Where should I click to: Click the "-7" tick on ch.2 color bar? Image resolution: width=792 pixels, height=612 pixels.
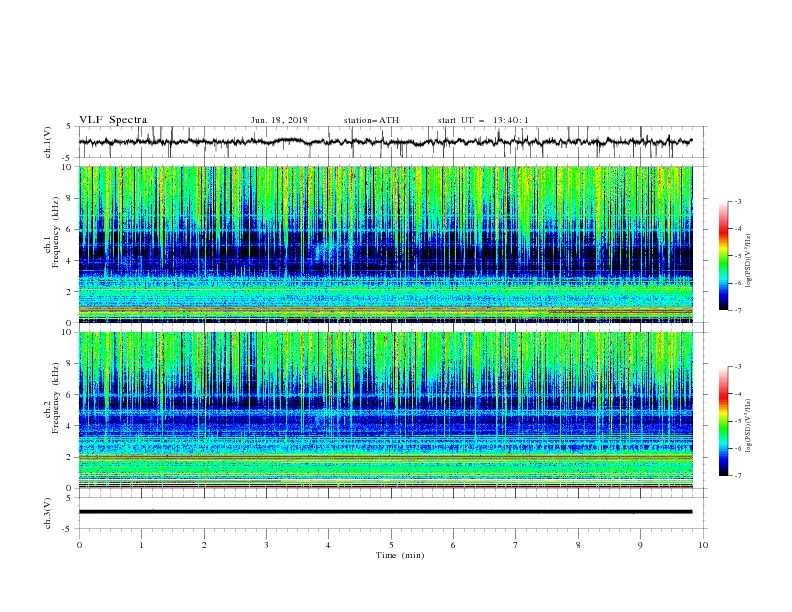[737, 475]
